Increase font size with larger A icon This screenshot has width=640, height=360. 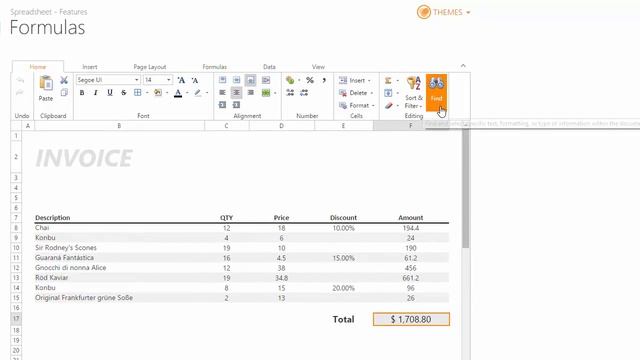[x=181, y=80]
